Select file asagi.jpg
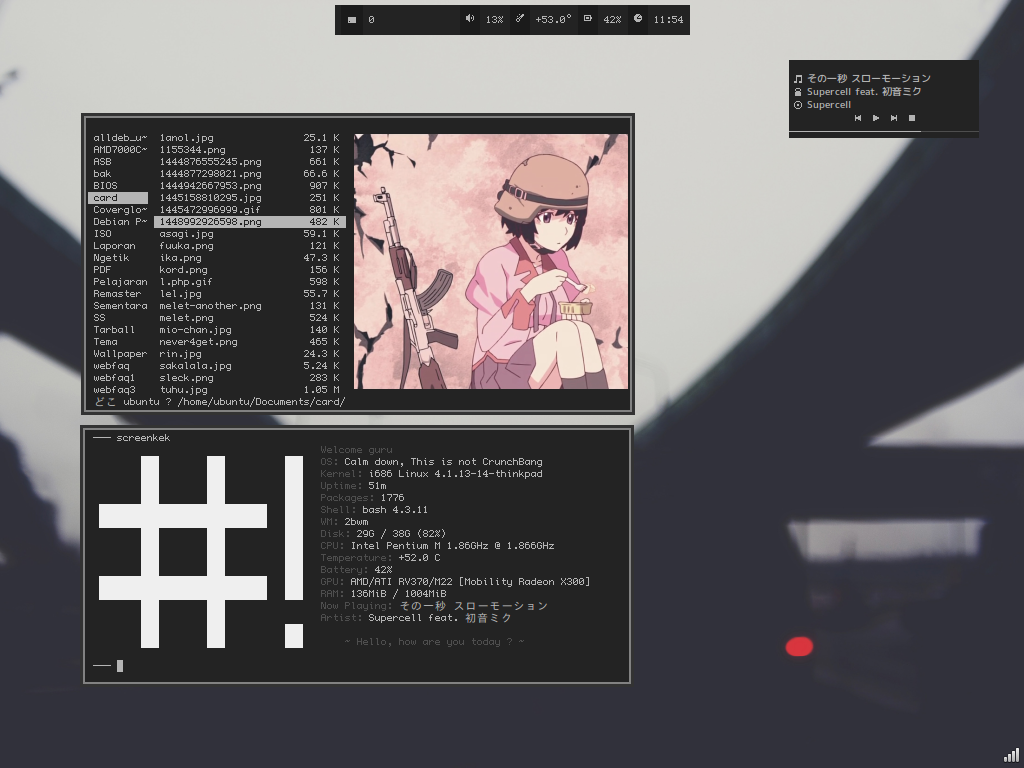This screenshot has width=1024, height=768. 186,234
